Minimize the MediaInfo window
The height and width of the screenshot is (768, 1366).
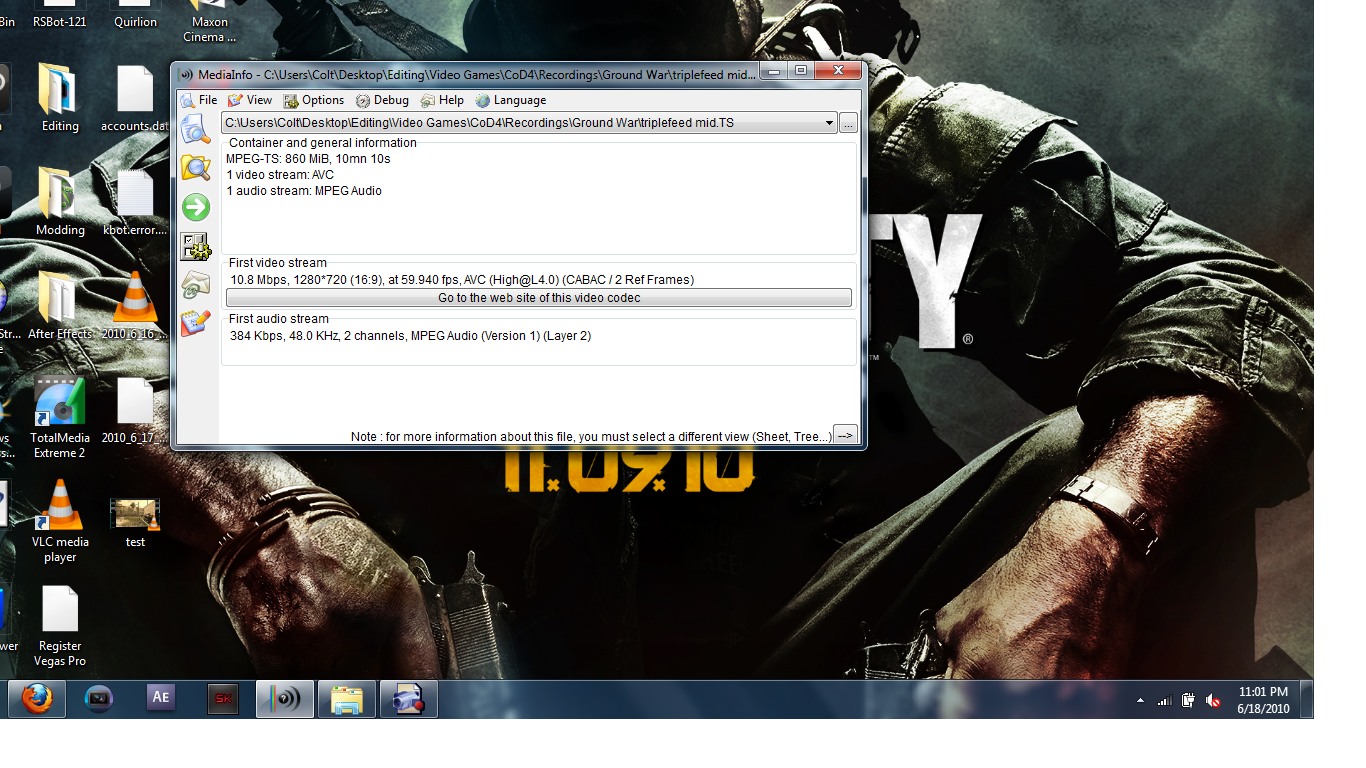(x=773, y=71)
